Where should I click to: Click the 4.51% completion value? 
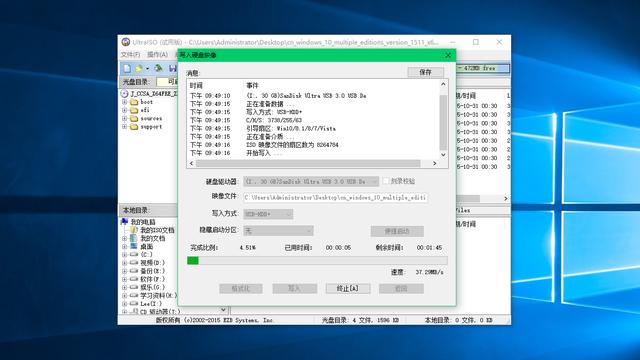click(247, 248)
